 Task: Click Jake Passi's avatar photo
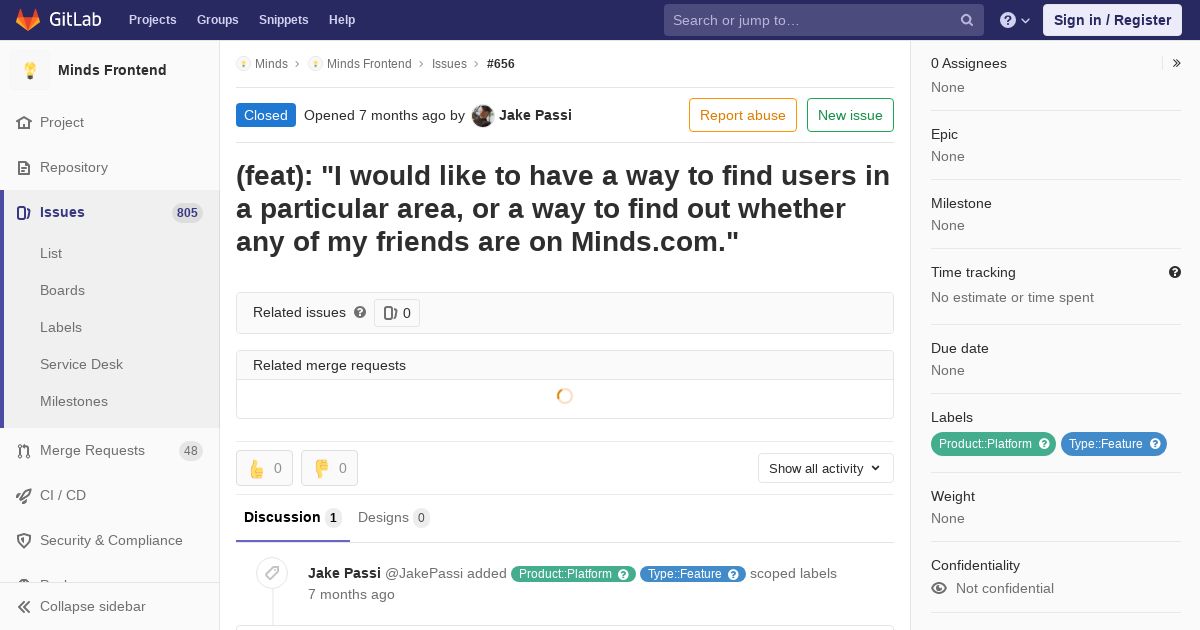483,115
